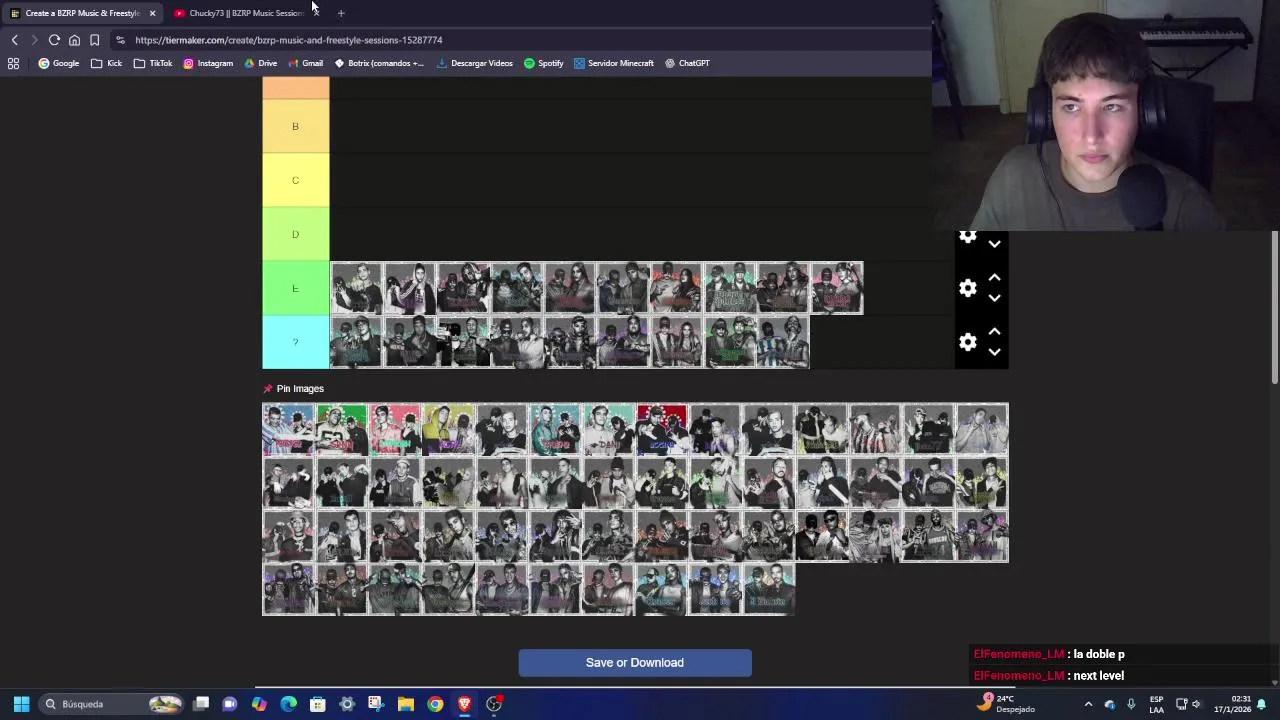Viewport: 1280px width, 720px height.
Task: Open OBS Studio from taskbar
Action: coord(494,704)
